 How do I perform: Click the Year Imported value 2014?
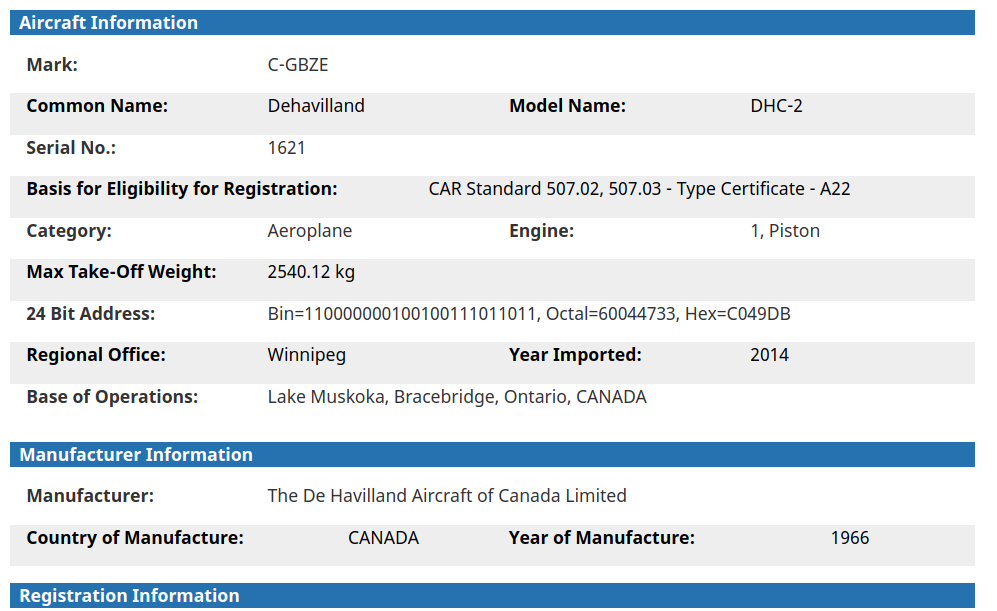click(x=769, y=355)
